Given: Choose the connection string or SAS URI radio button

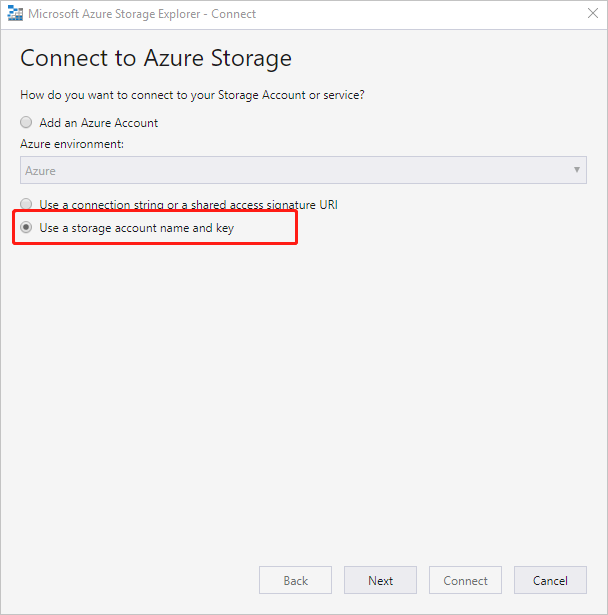Looking at the screenshot, I should click(26, 204).
